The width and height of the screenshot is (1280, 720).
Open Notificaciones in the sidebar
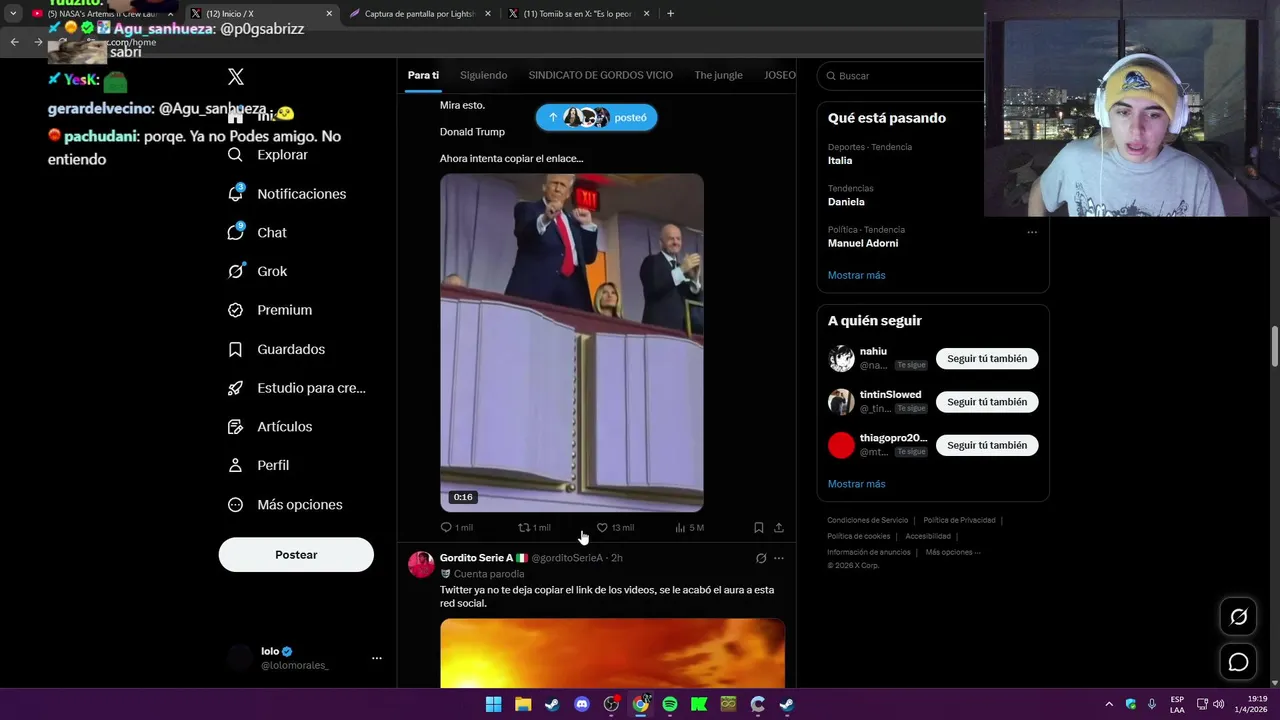[x=287, y=194]
